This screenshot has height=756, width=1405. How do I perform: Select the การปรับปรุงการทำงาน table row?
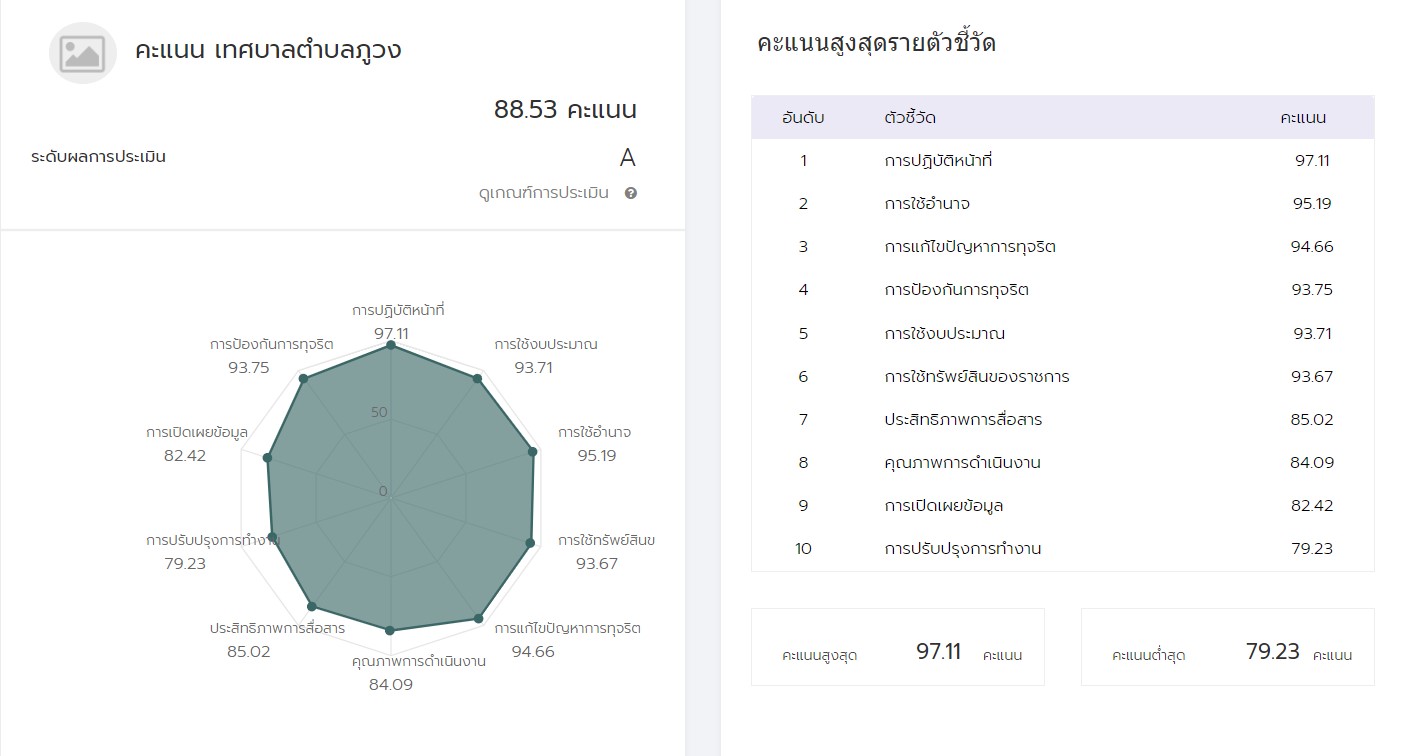click(1063, 548)
